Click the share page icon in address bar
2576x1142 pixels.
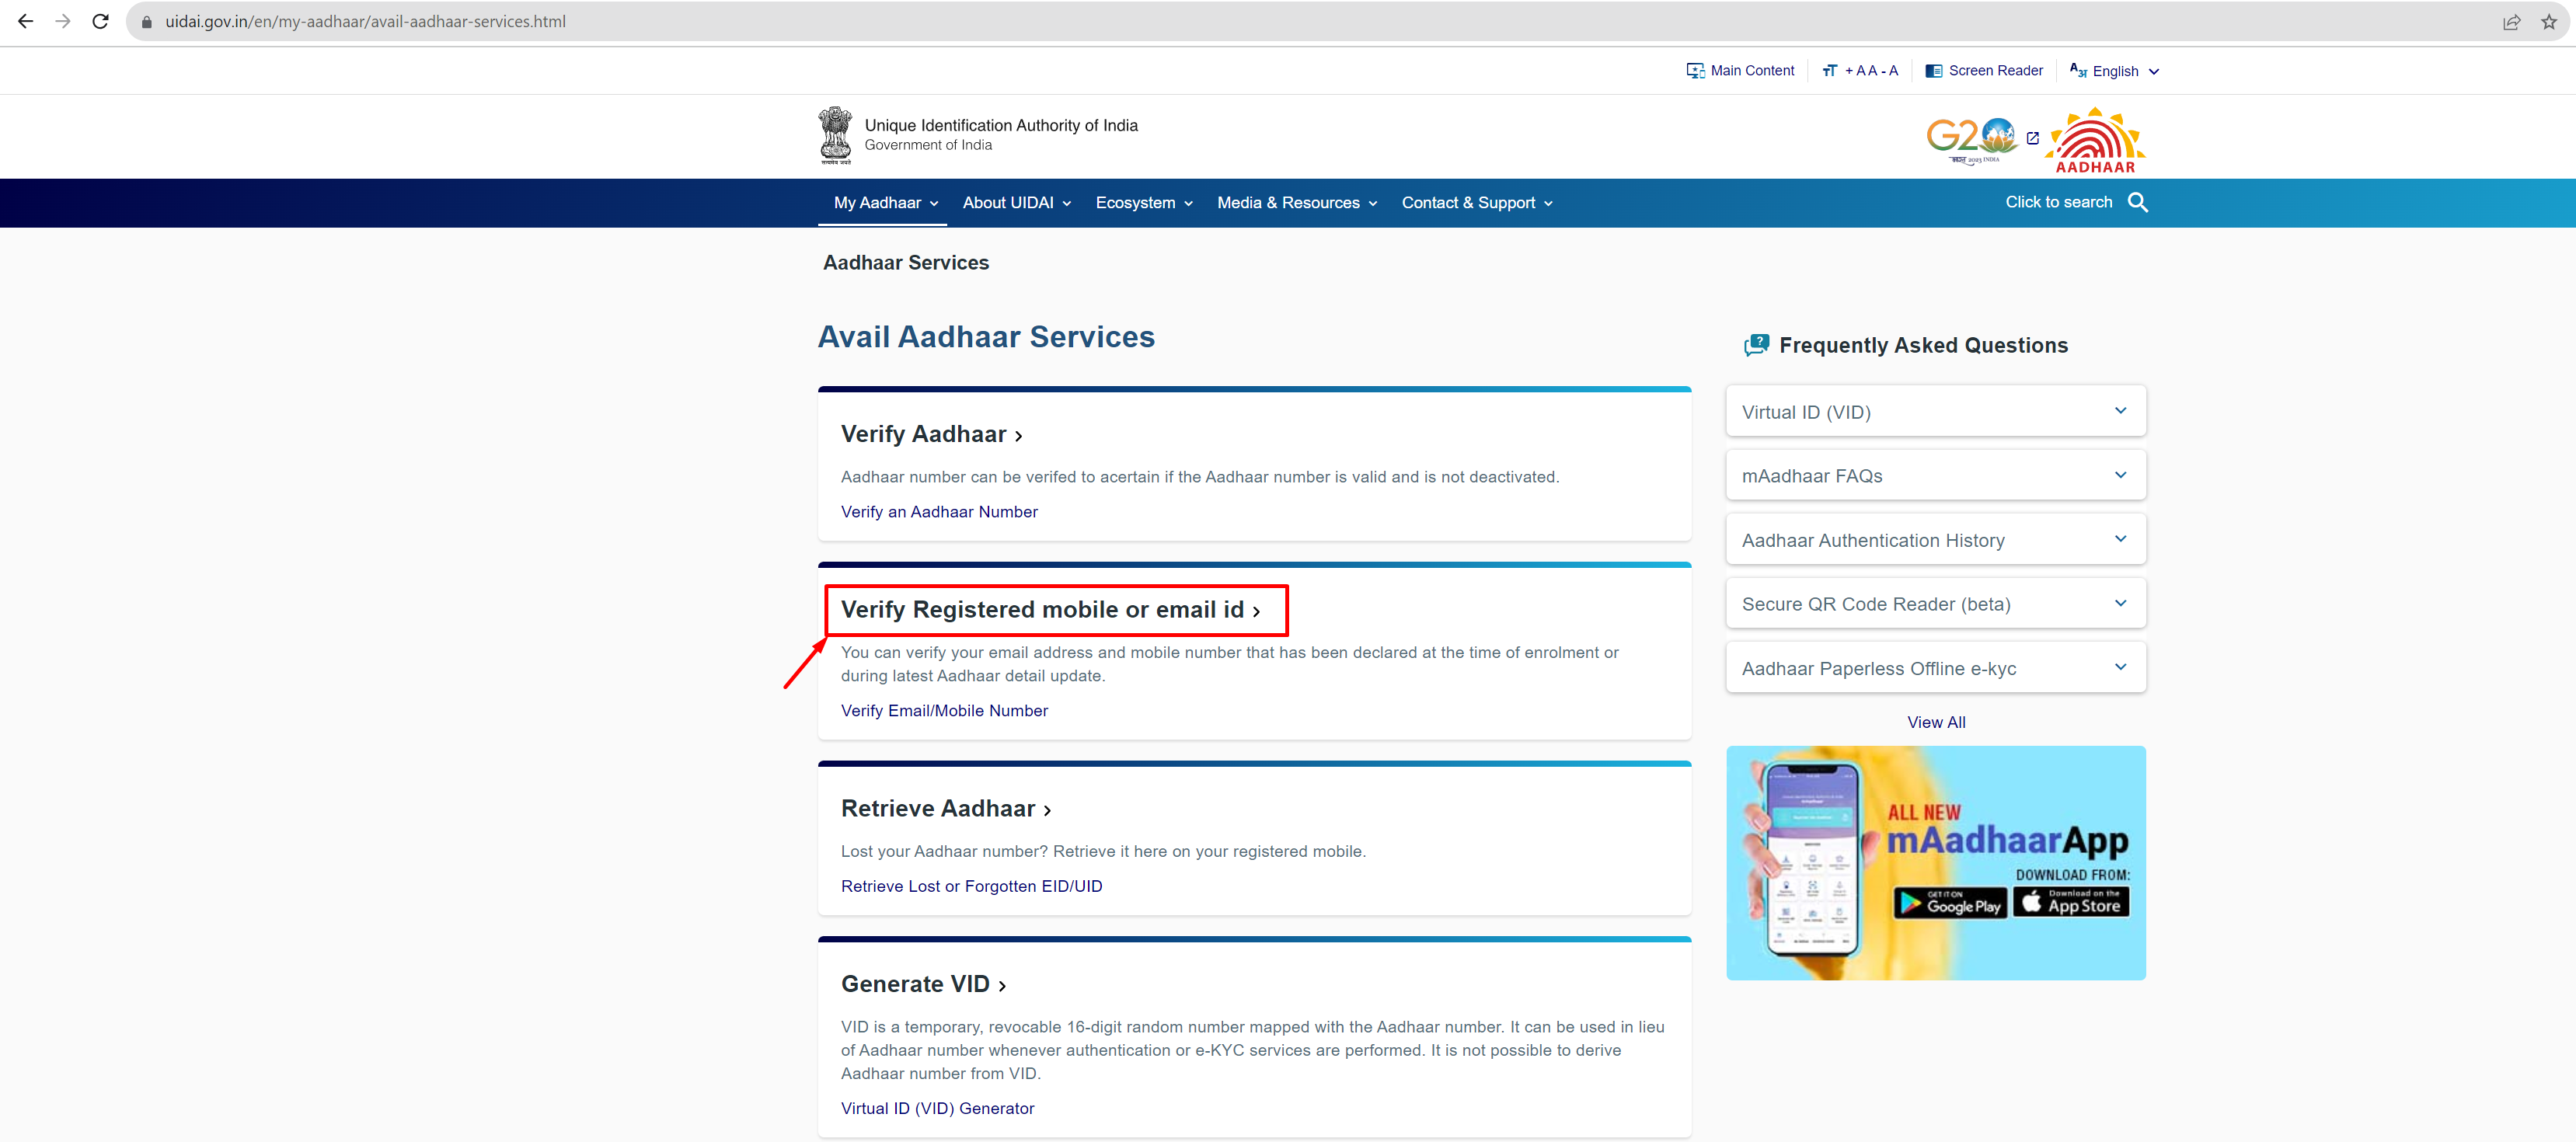click(x=2511, y=22)
